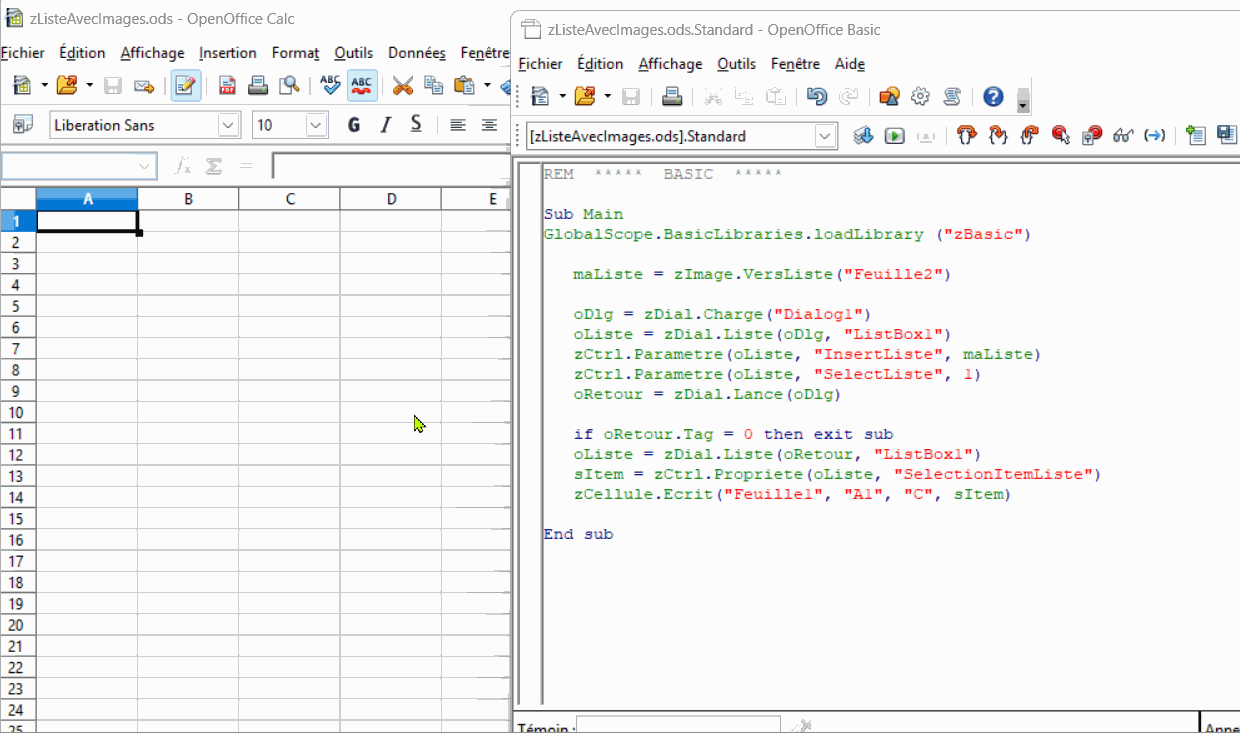
Task: Toggle Edit File mode in Calc toolbar
Action: (x=185, y=86)
